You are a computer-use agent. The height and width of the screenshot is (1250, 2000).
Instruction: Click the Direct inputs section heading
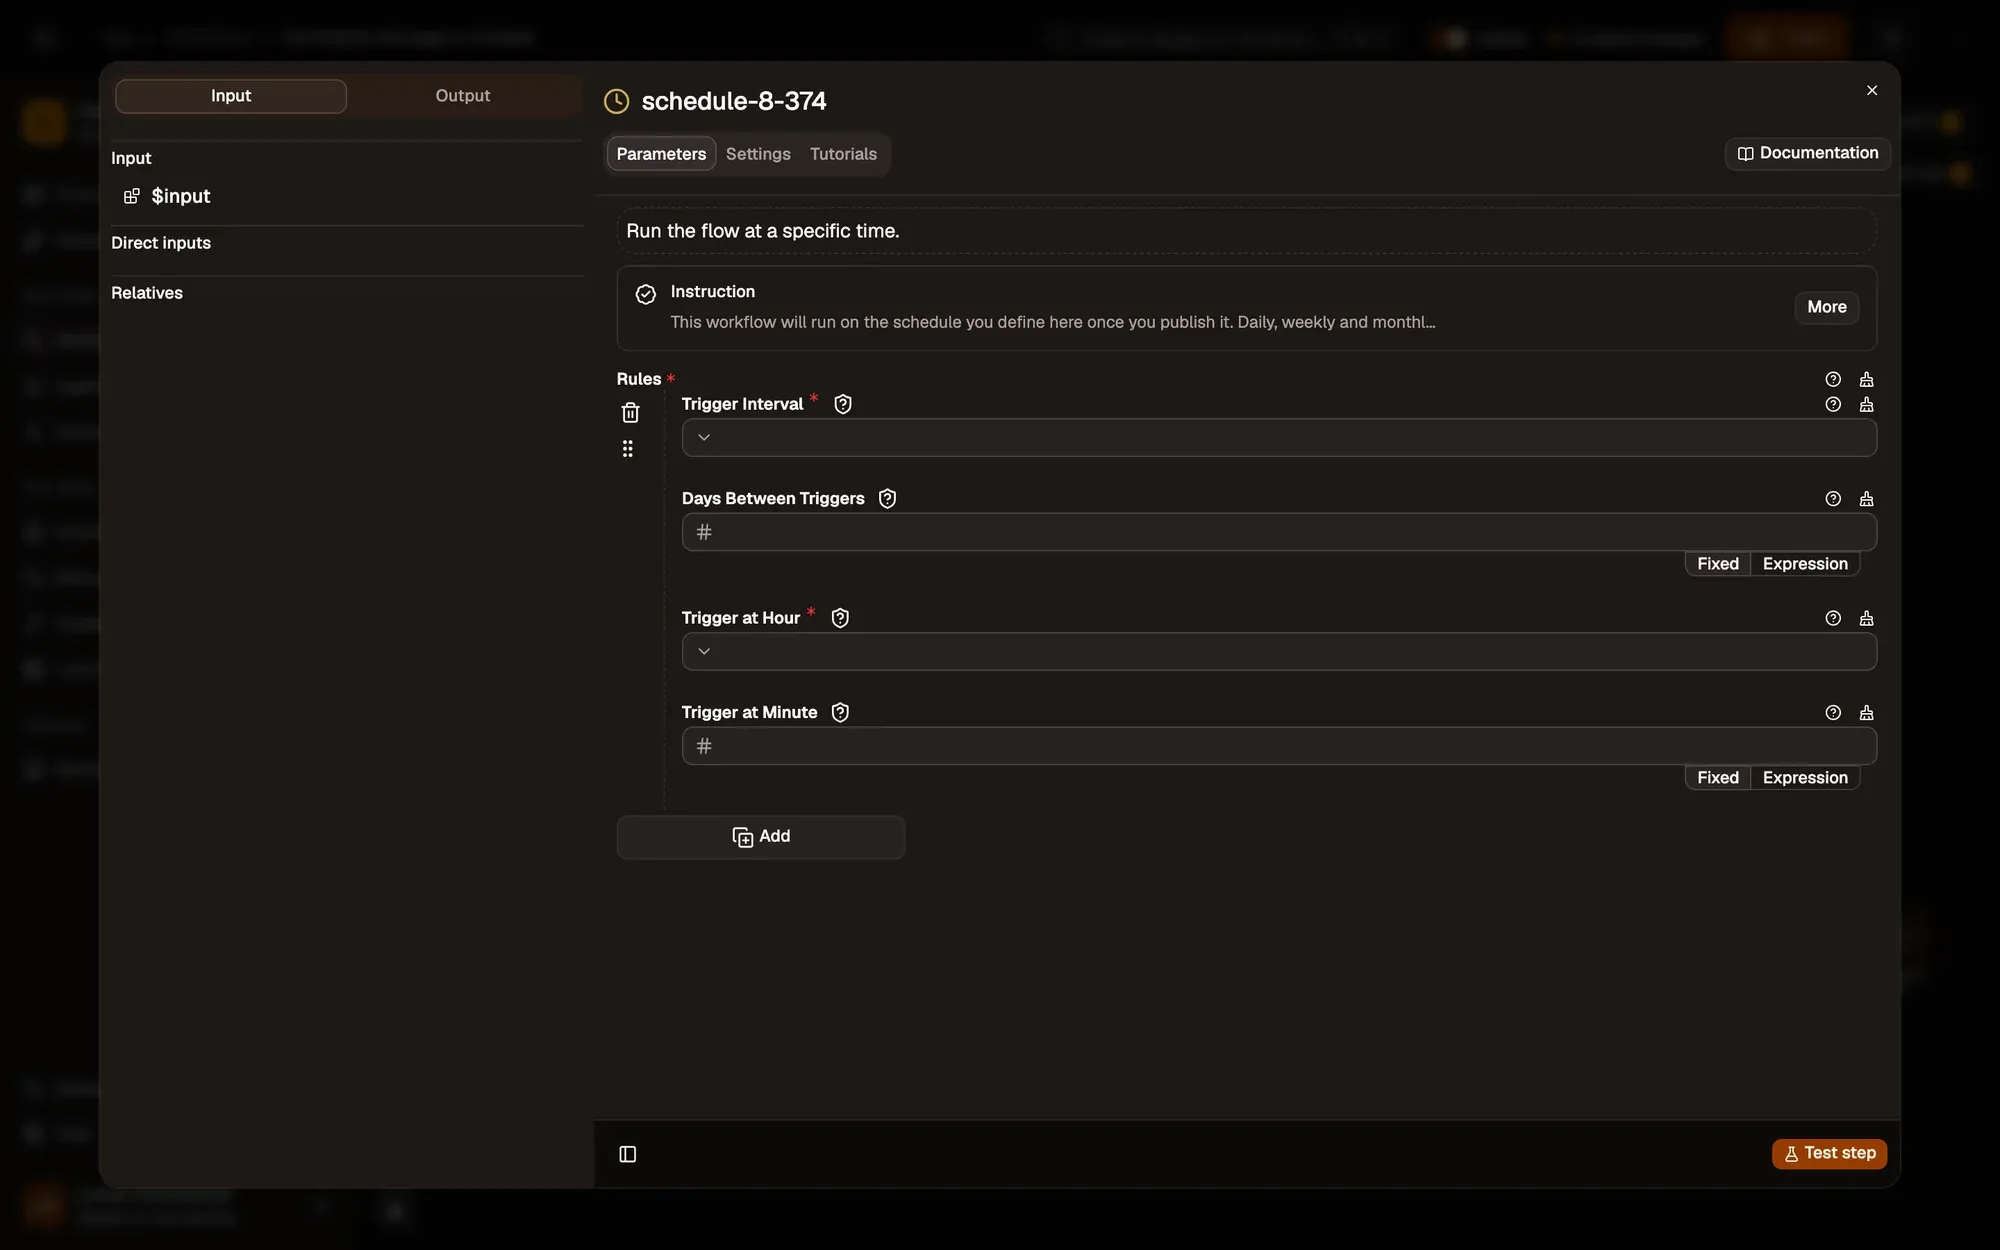tap(161, 243)
